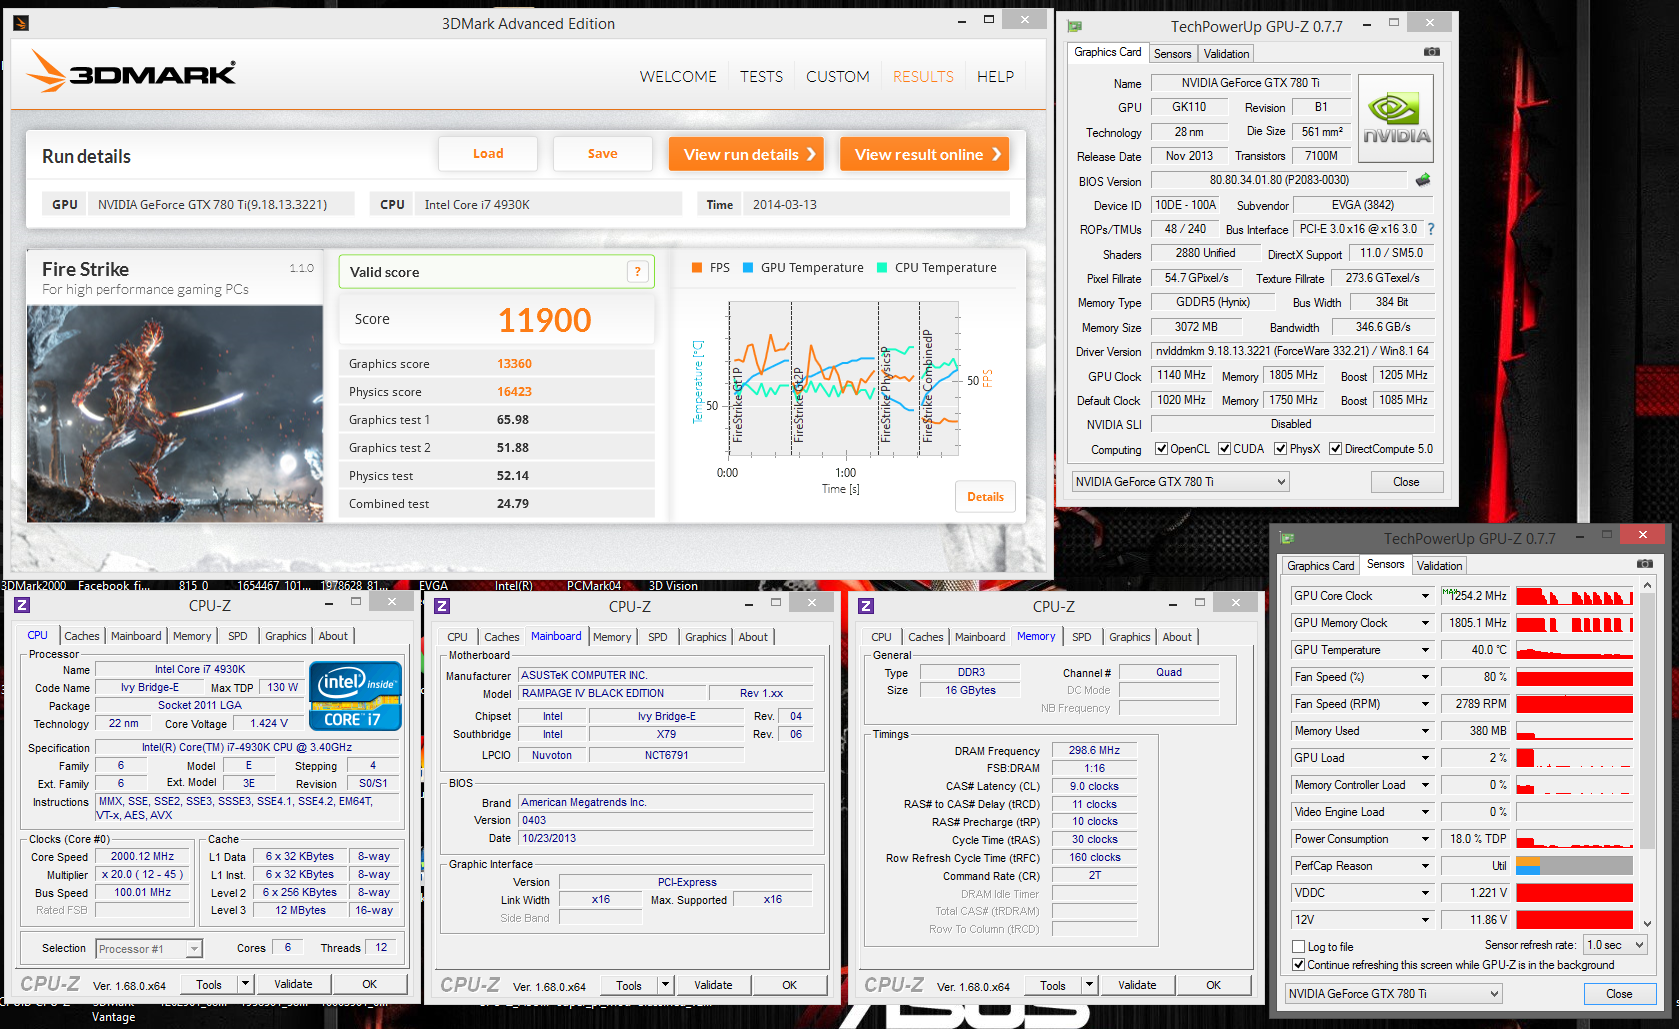Open the RESULTS tab in 3DMark
This screenshot has width=1679, height=1029.
(x=923, y=76)
